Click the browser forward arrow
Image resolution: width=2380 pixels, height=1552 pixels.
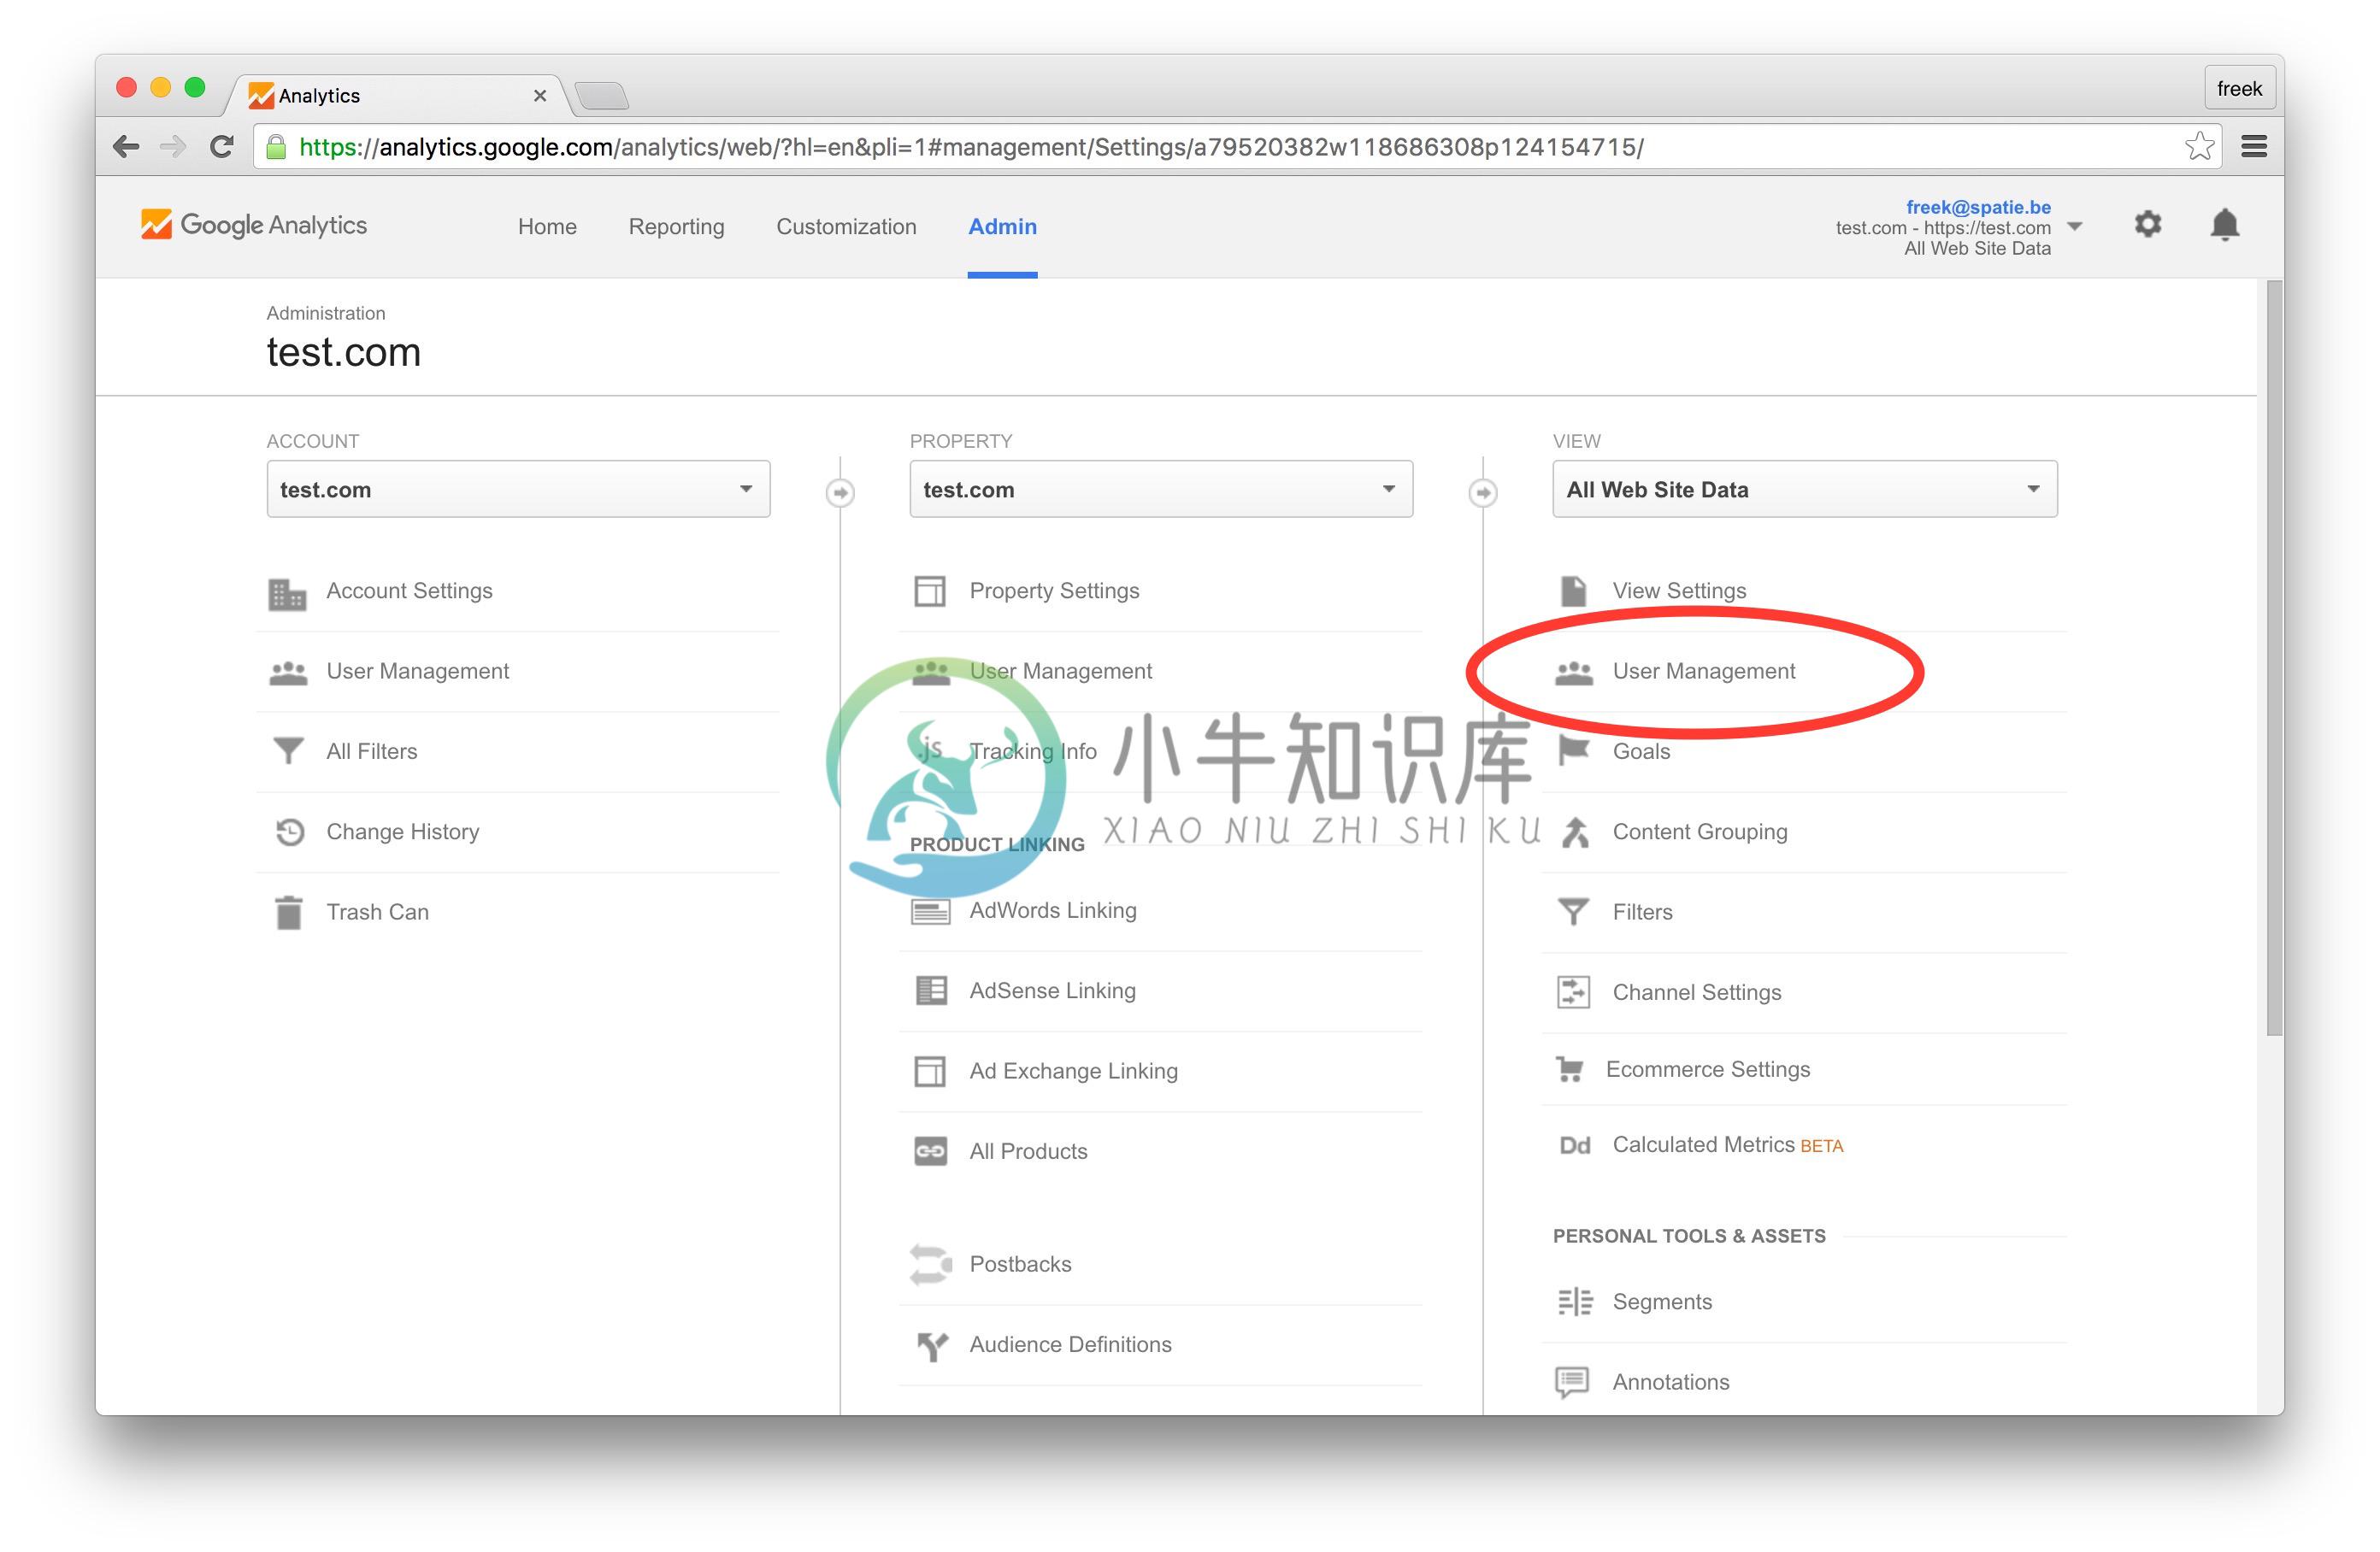tap(173, 147)
